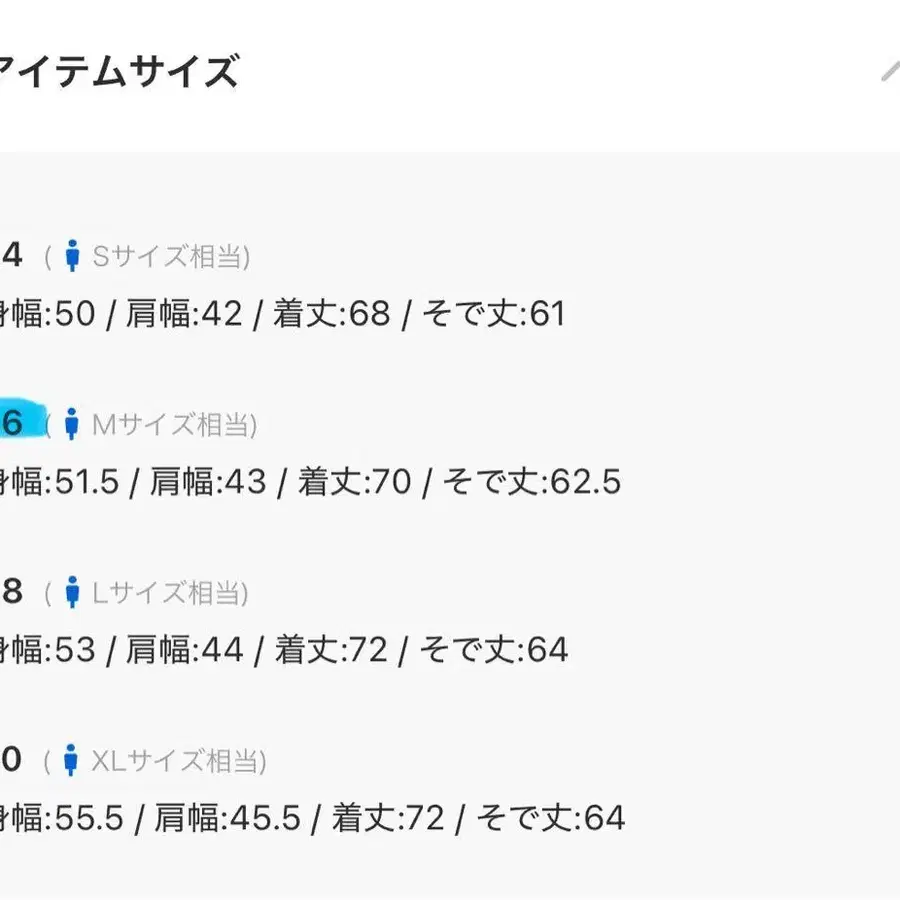Collapse the アイテムサイズ section using the chevron

[890, 72]
